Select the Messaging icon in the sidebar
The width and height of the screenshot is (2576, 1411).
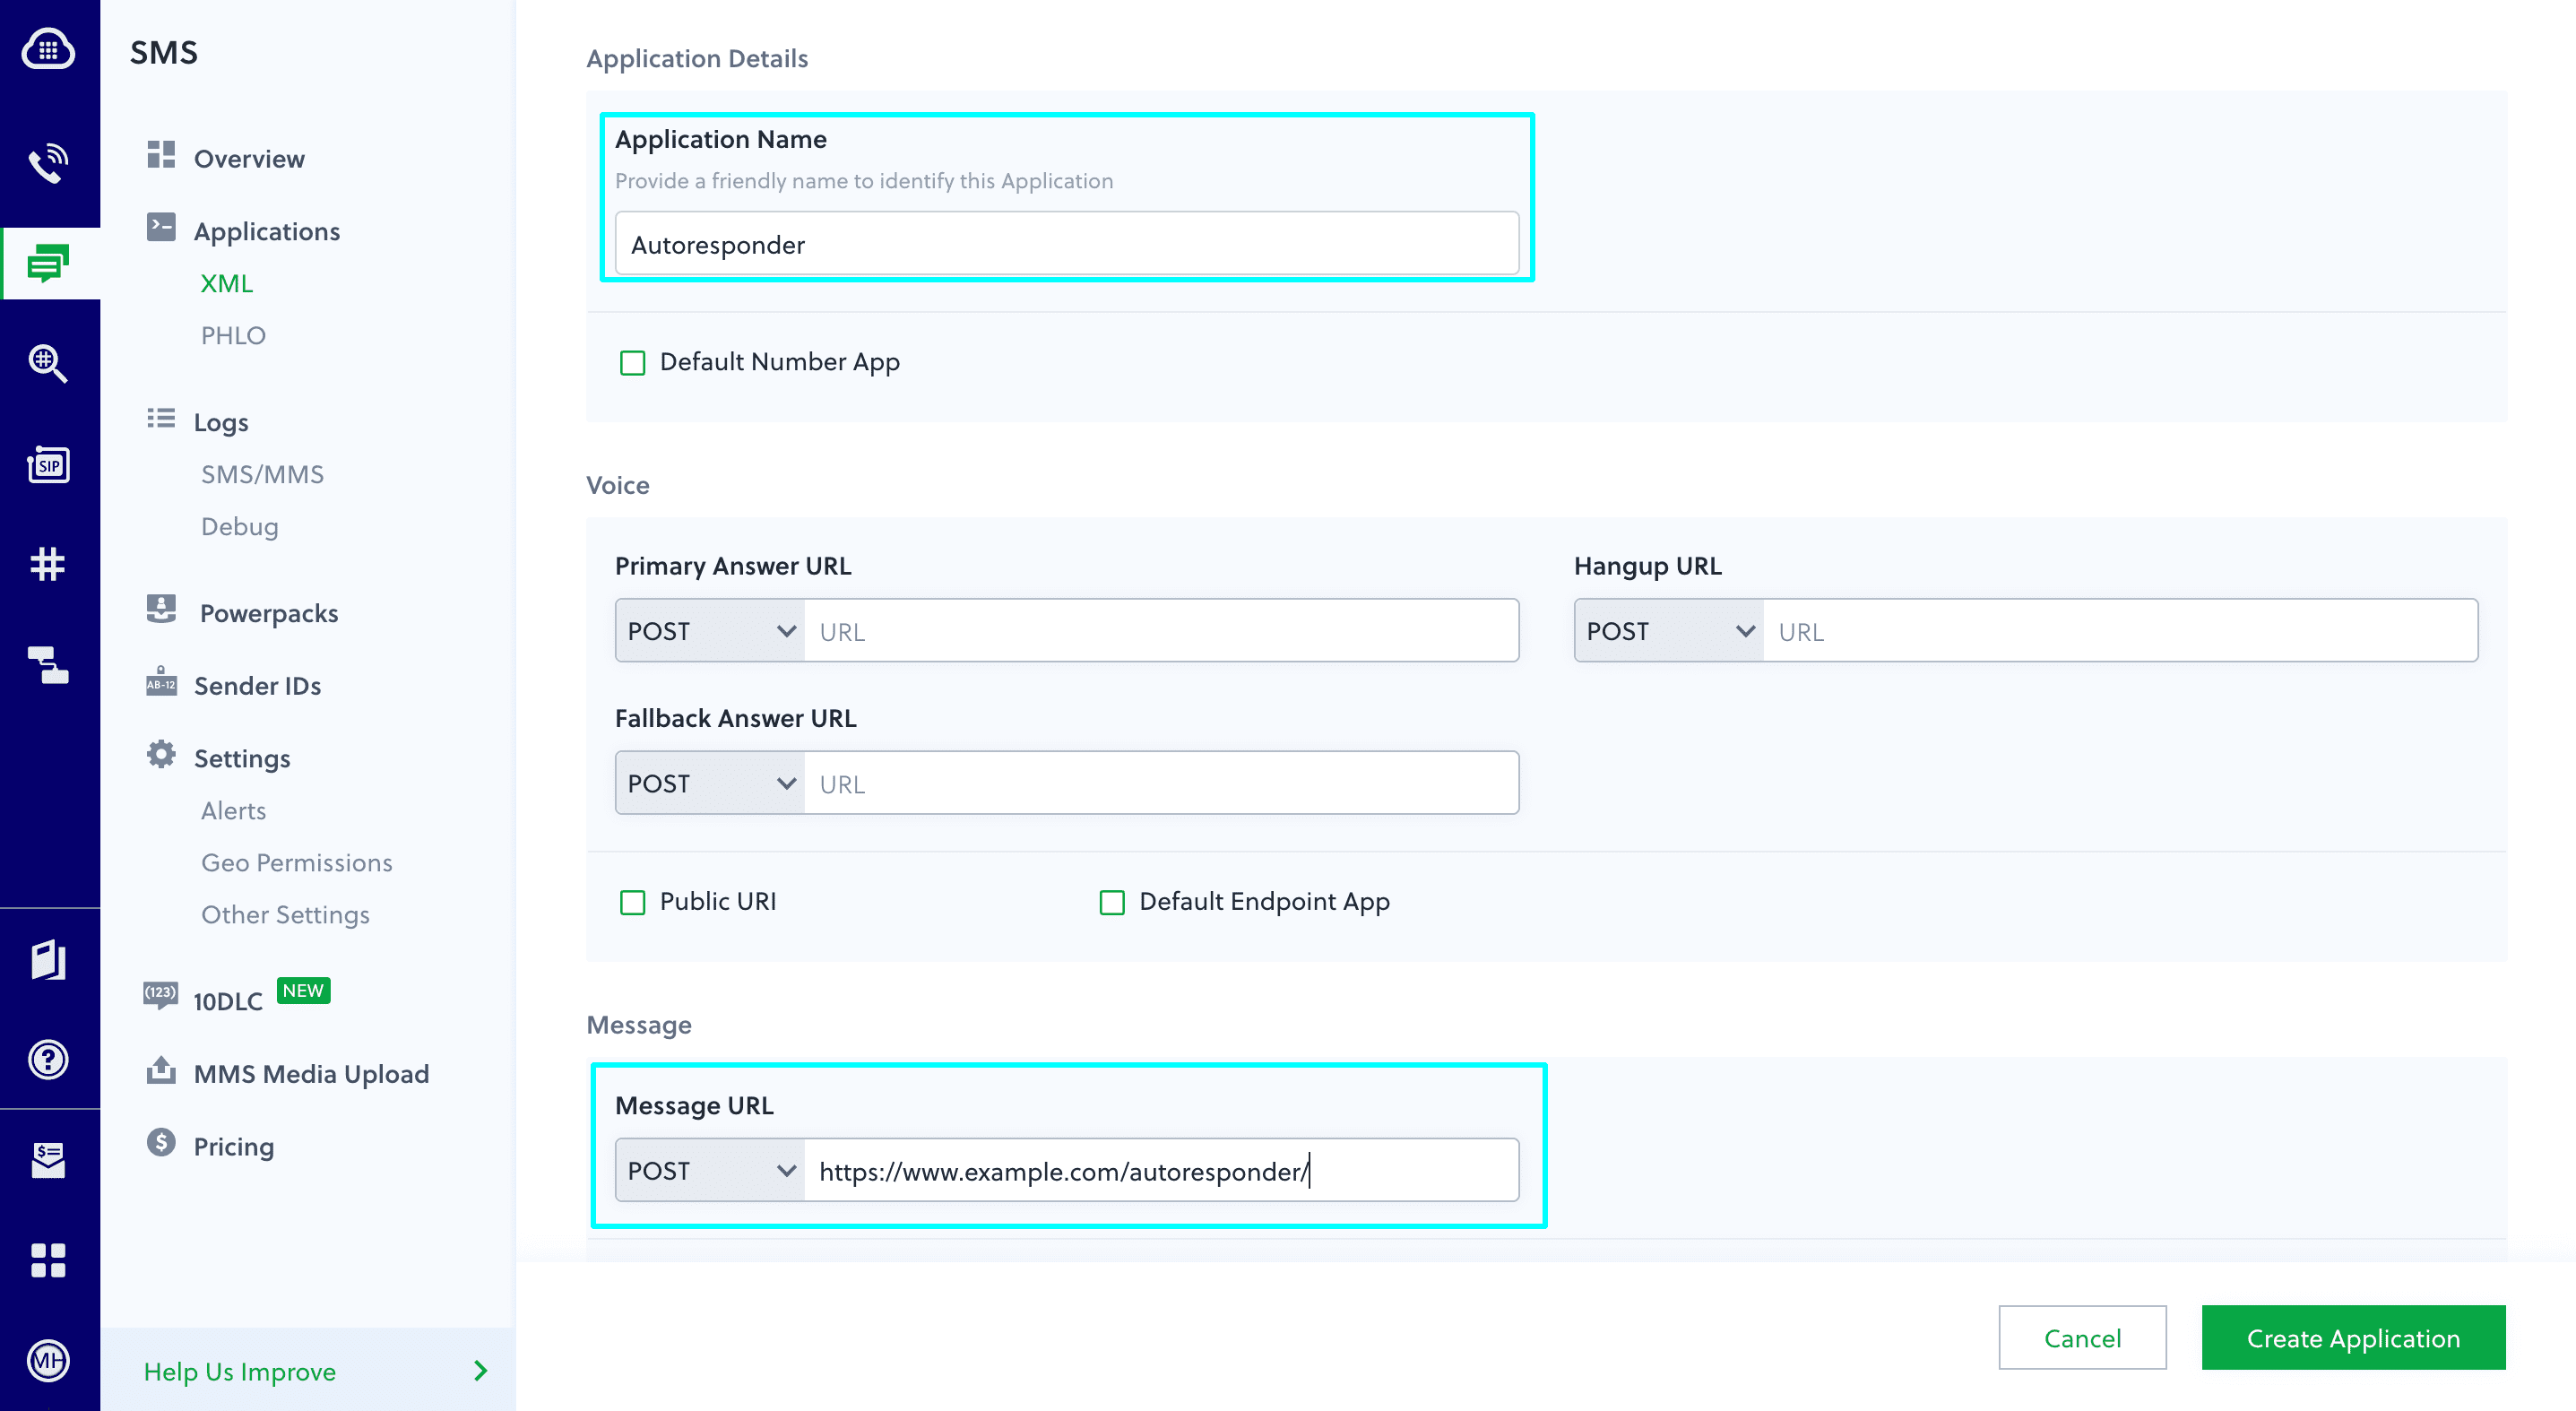point(49,262)
